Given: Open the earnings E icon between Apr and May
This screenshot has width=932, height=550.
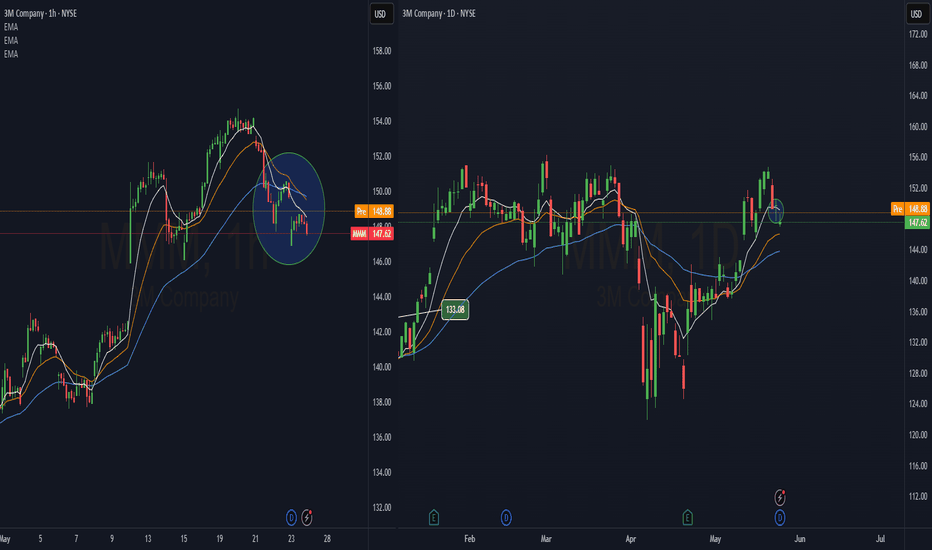Looking at the screenshot, I should point(688,518).
